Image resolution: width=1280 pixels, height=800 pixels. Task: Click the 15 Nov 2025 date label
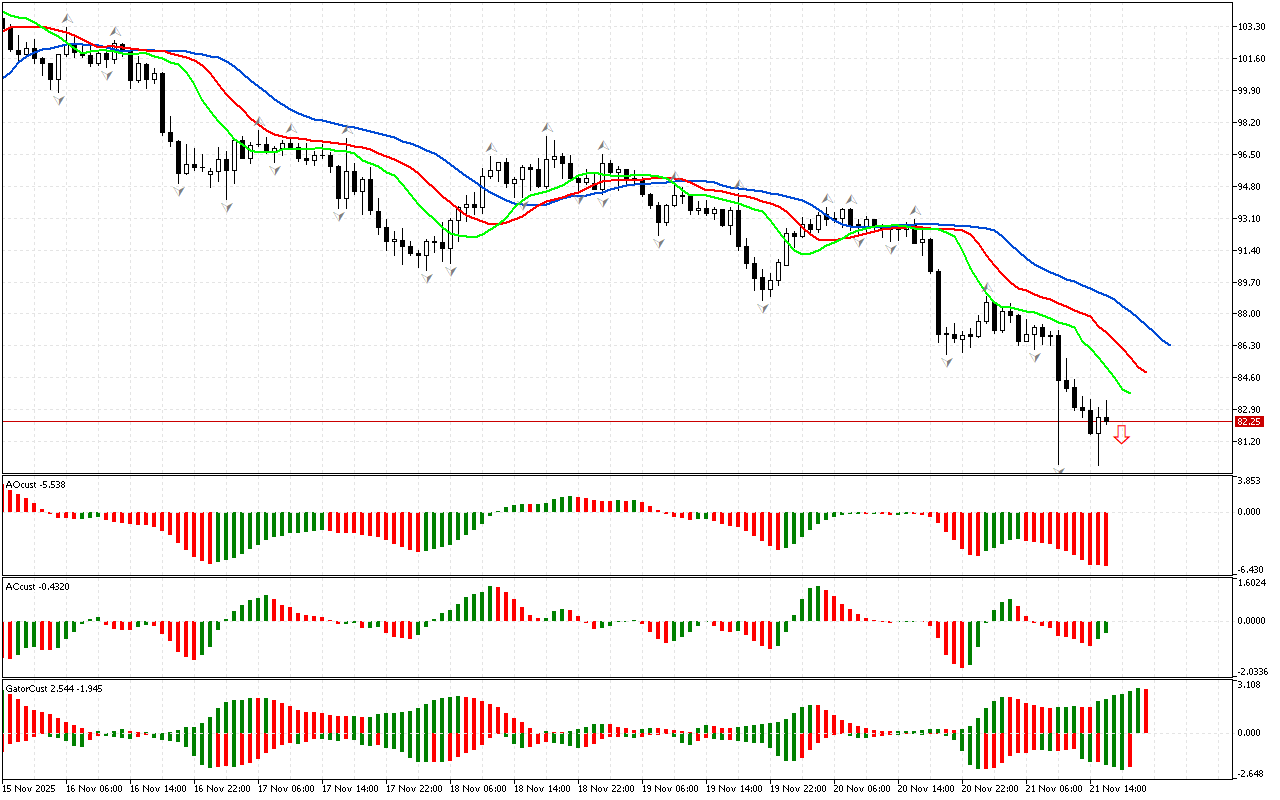click(x=30, y=789)
